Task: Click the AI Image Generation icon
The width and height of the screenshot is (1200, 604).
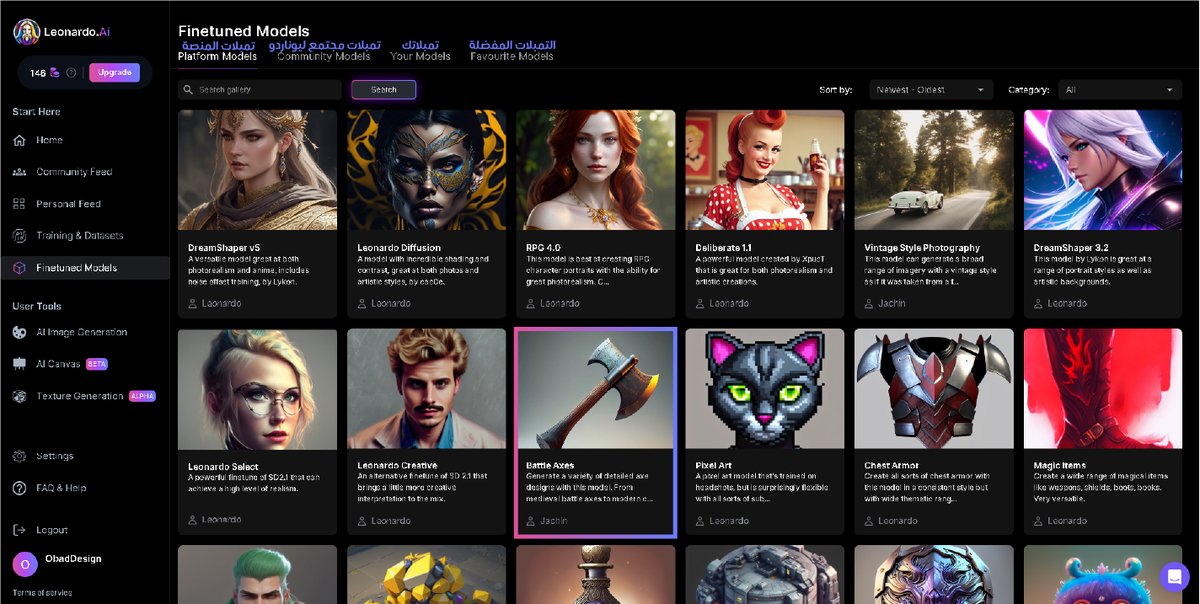Action: (19, 332)
